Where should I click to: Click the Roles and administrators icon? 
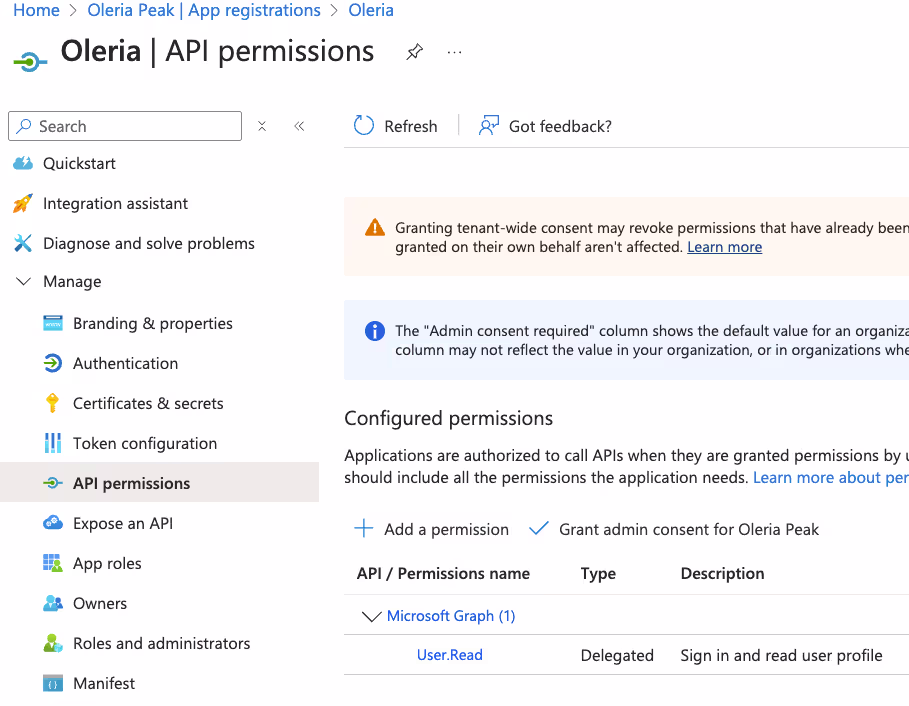click(53, 643)
